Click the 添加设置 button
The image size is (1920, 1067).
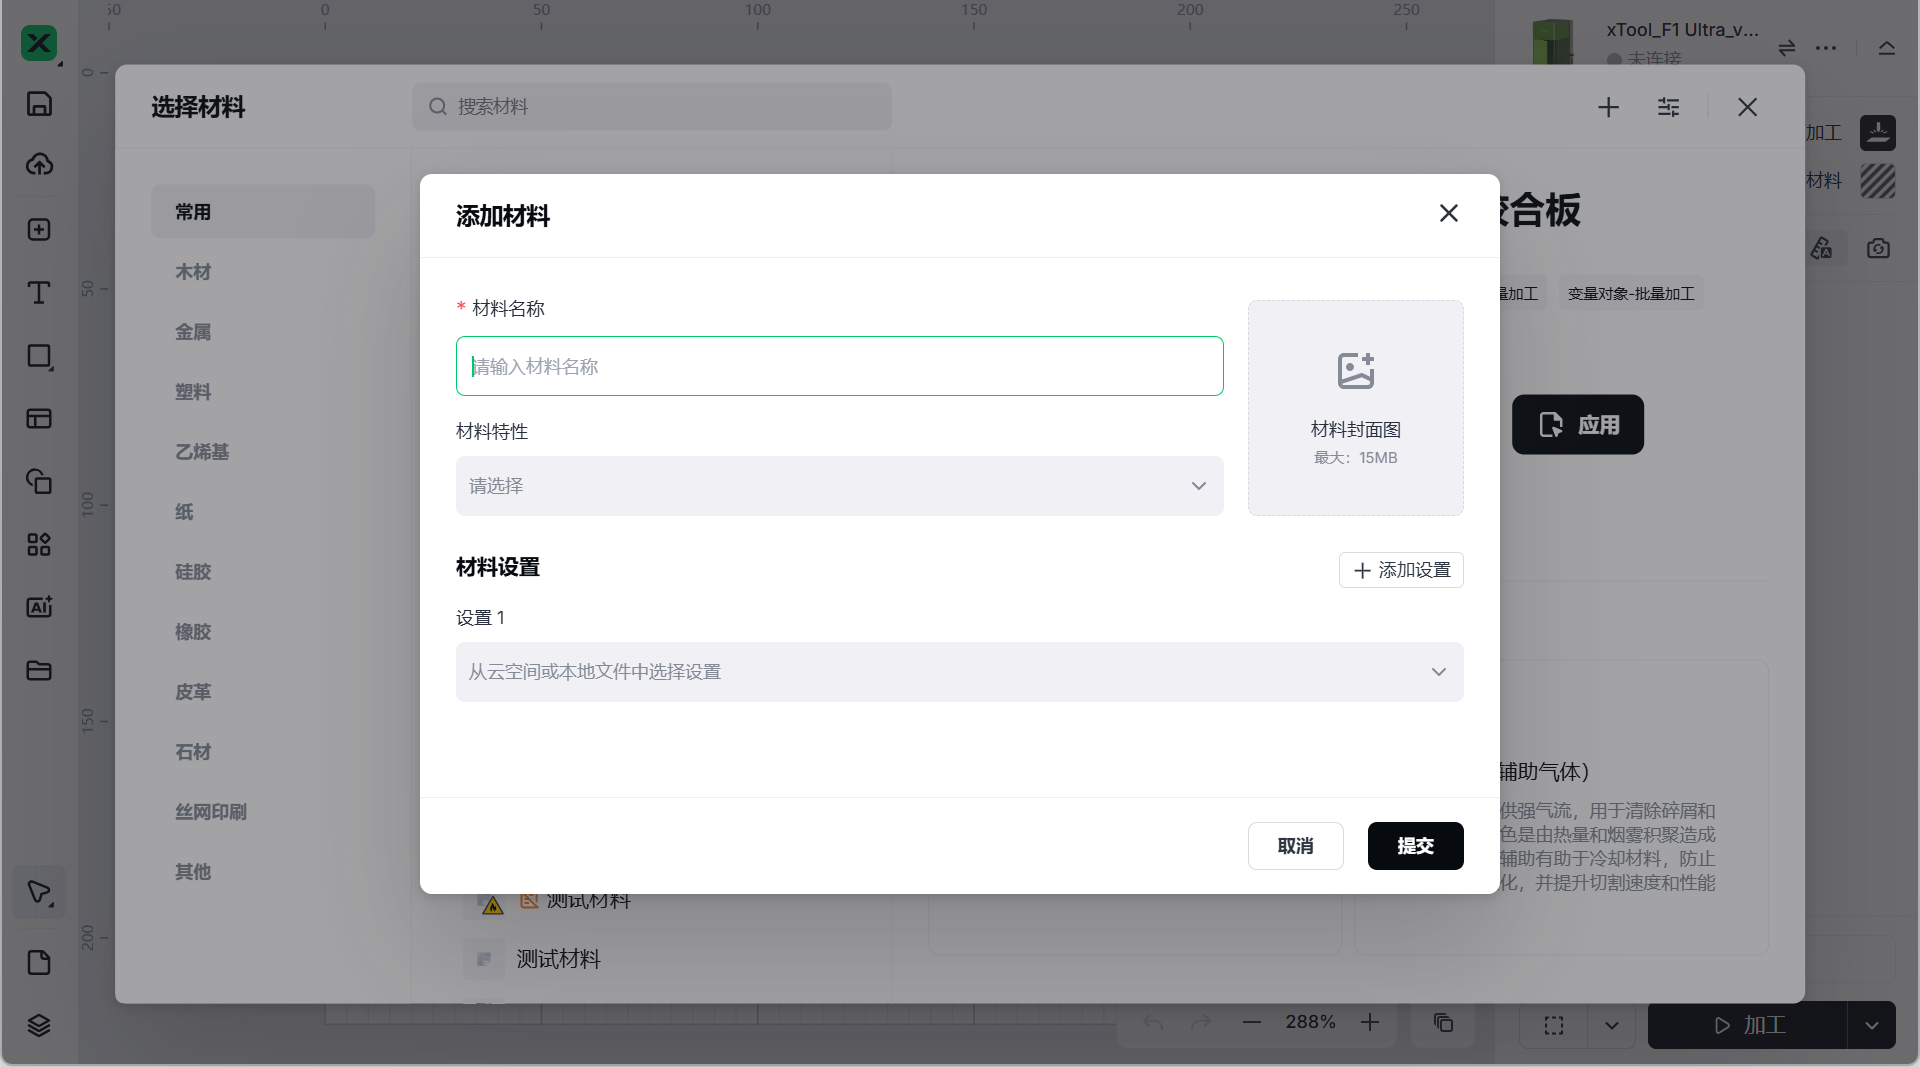[x=1401, y=570]
